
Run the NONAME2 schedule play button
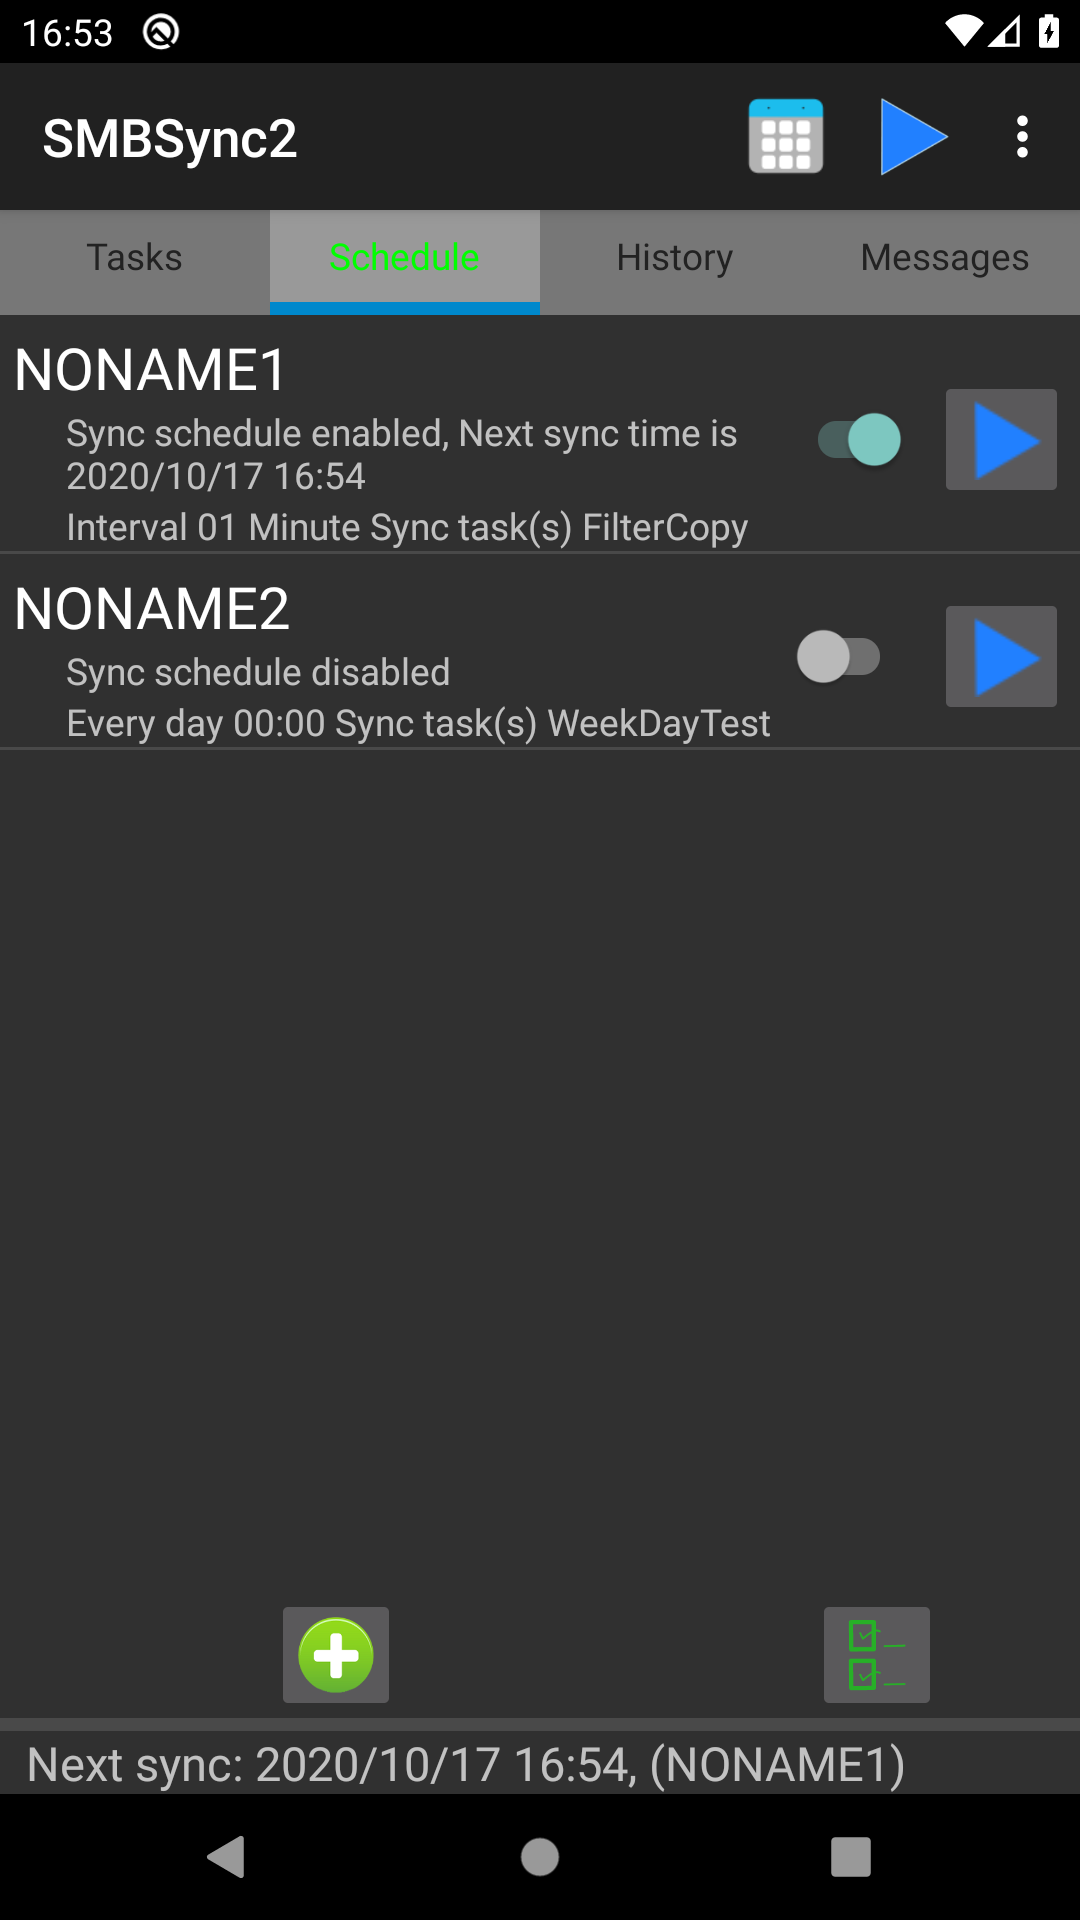tap(1001, 657)
